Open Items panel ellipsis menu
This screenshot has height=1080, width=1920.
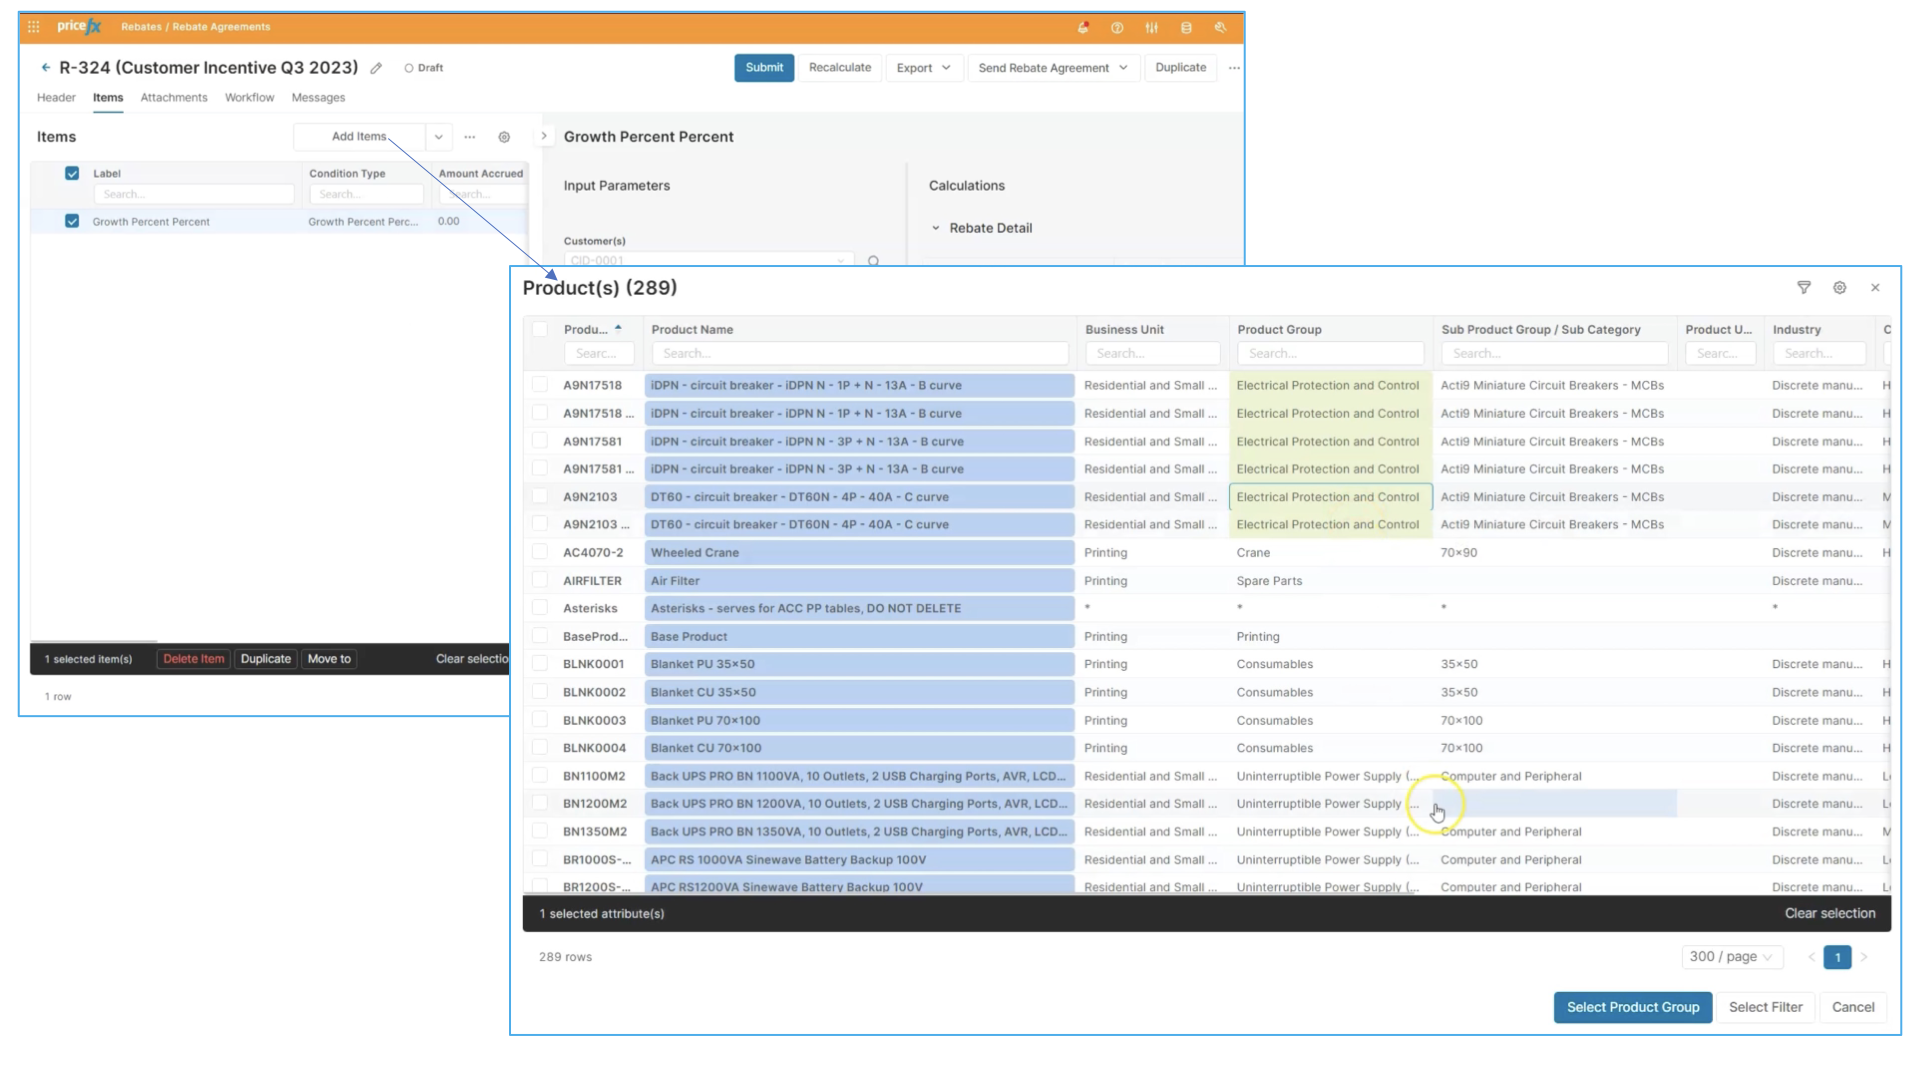470,137
